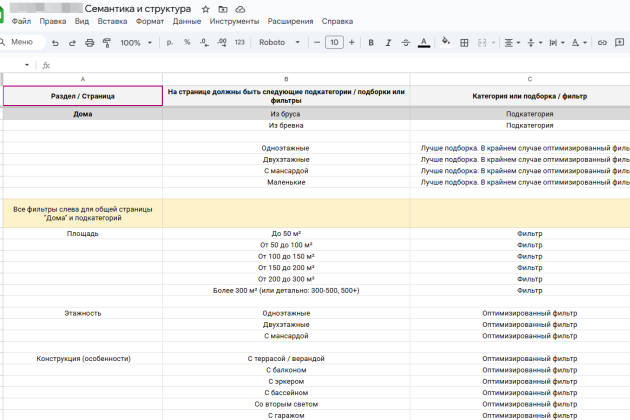Select the Раздел / Страница header cell
The height and width of the screenshot is (420, 630).
pos(83,96)
